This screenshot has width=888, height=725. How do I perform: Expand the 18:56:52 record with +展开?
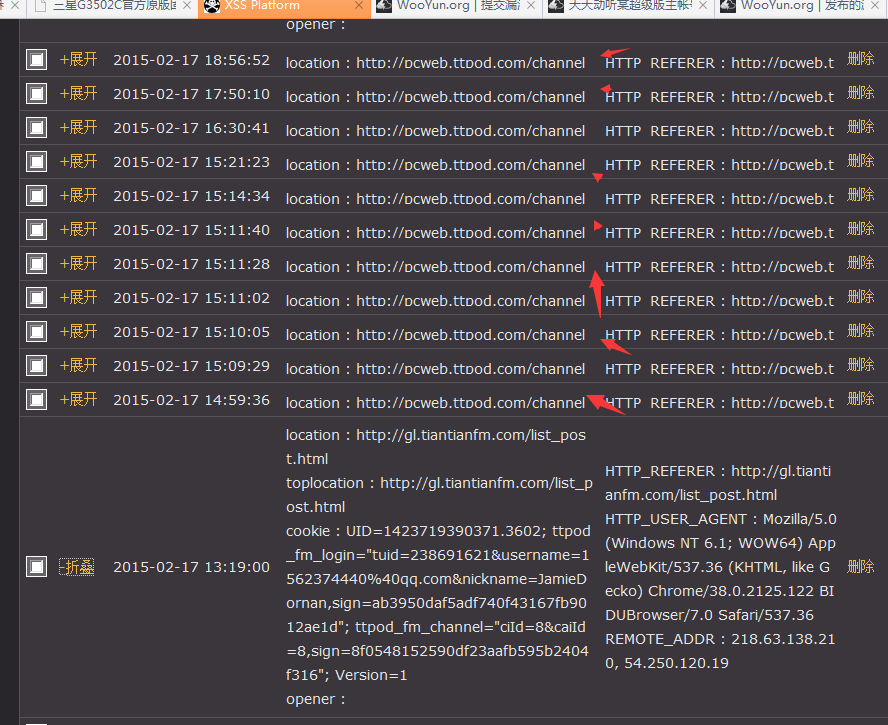(79, 59)
